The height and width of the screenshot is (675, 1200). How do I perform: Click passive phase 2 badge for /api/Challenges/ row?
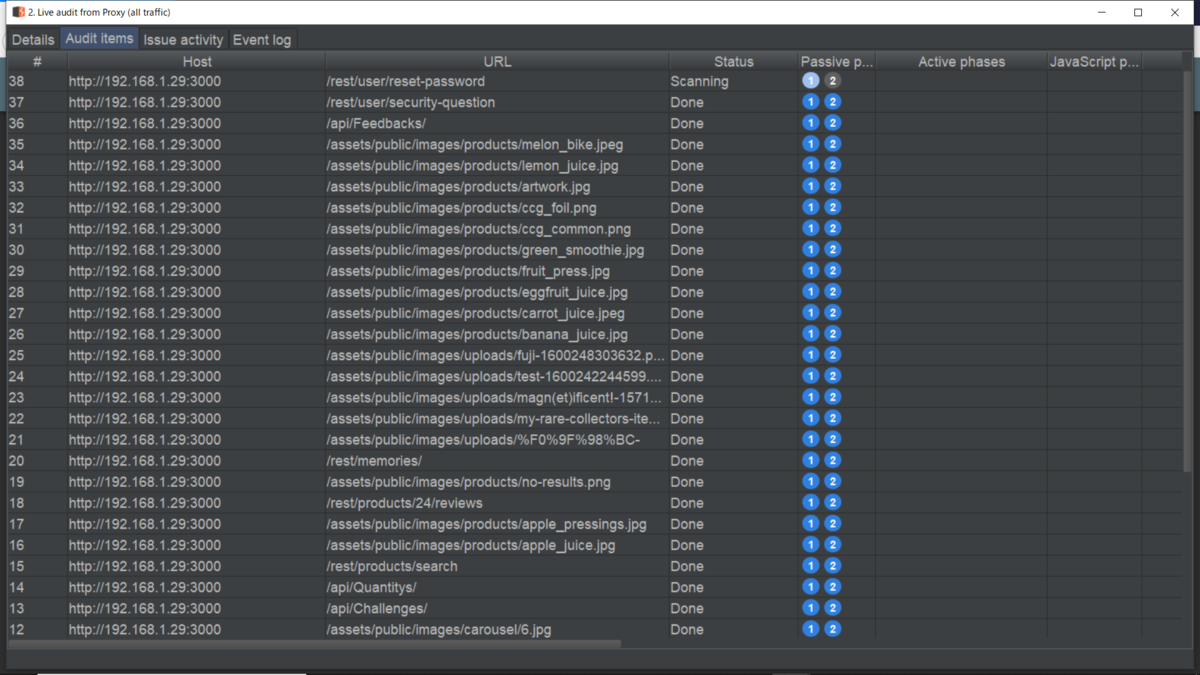pos(832,608)
